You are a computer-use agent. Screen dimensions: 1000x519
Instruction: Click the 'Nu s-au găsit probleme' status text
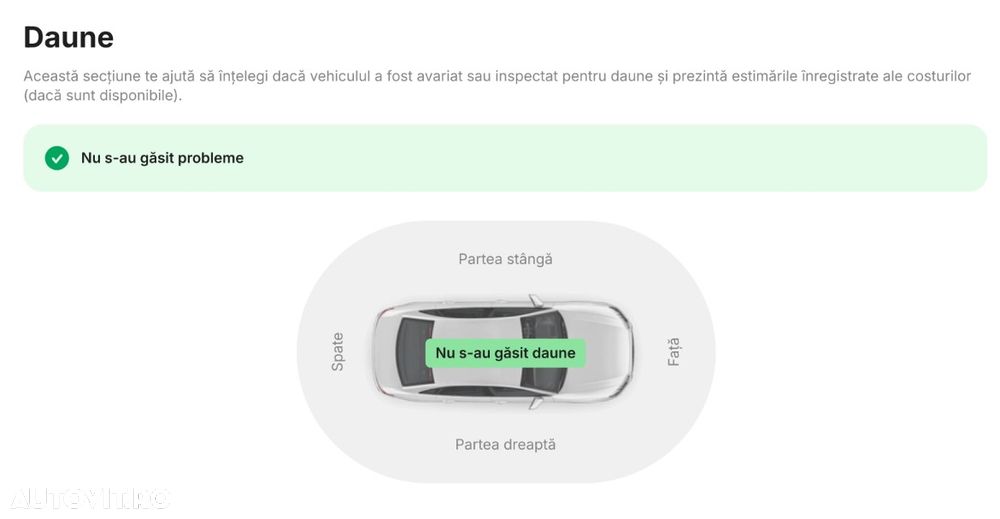(162, 158)
